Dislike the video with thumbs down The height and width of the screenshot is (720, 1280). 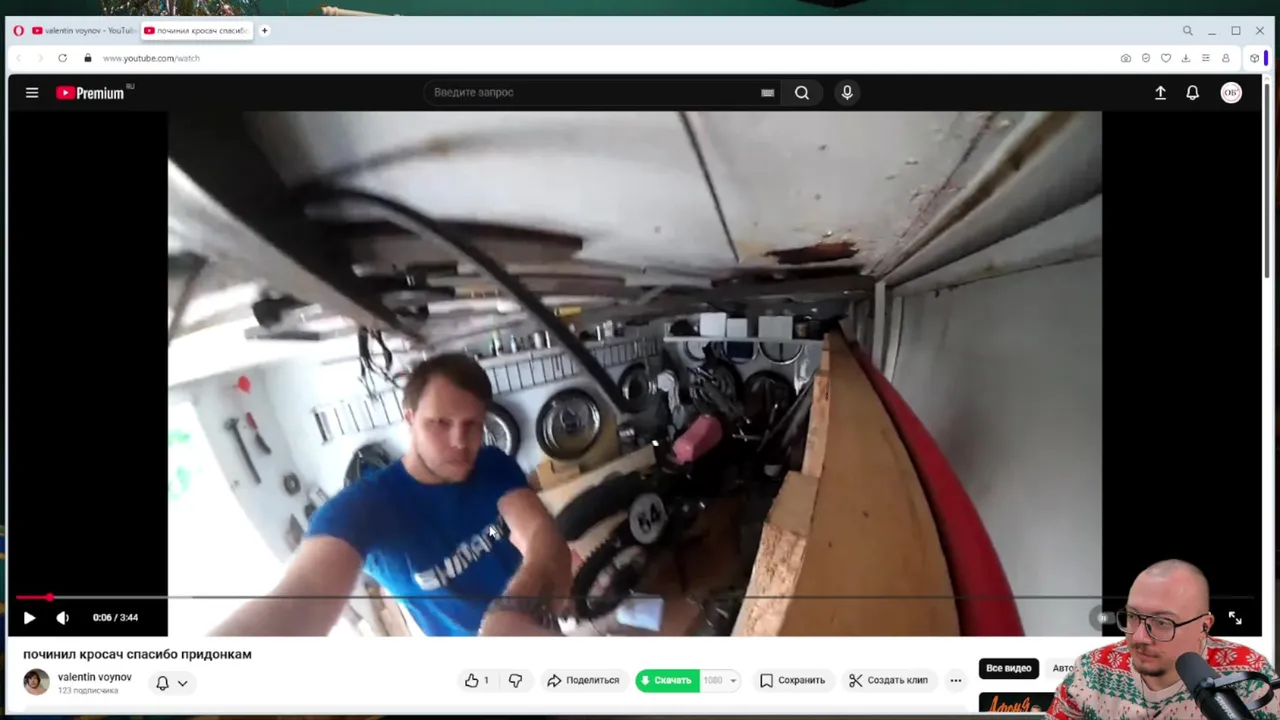pyautogui.click(x=515, y=680)
